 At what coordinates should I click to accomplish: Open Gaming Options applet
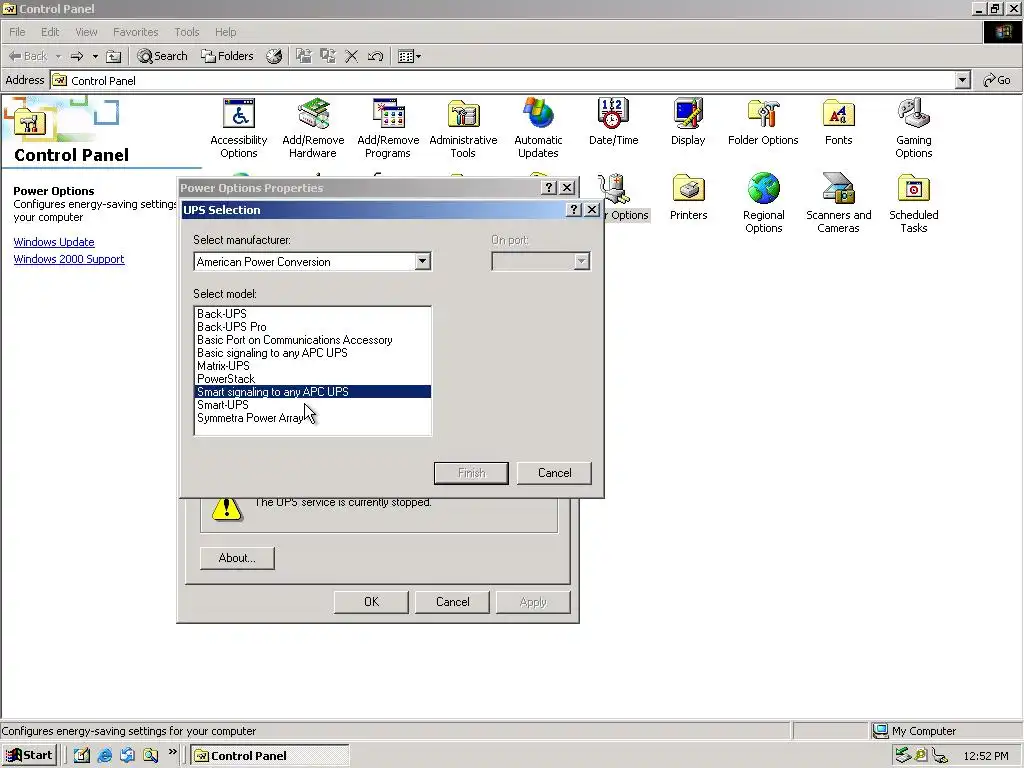click(x=914, y=128)
